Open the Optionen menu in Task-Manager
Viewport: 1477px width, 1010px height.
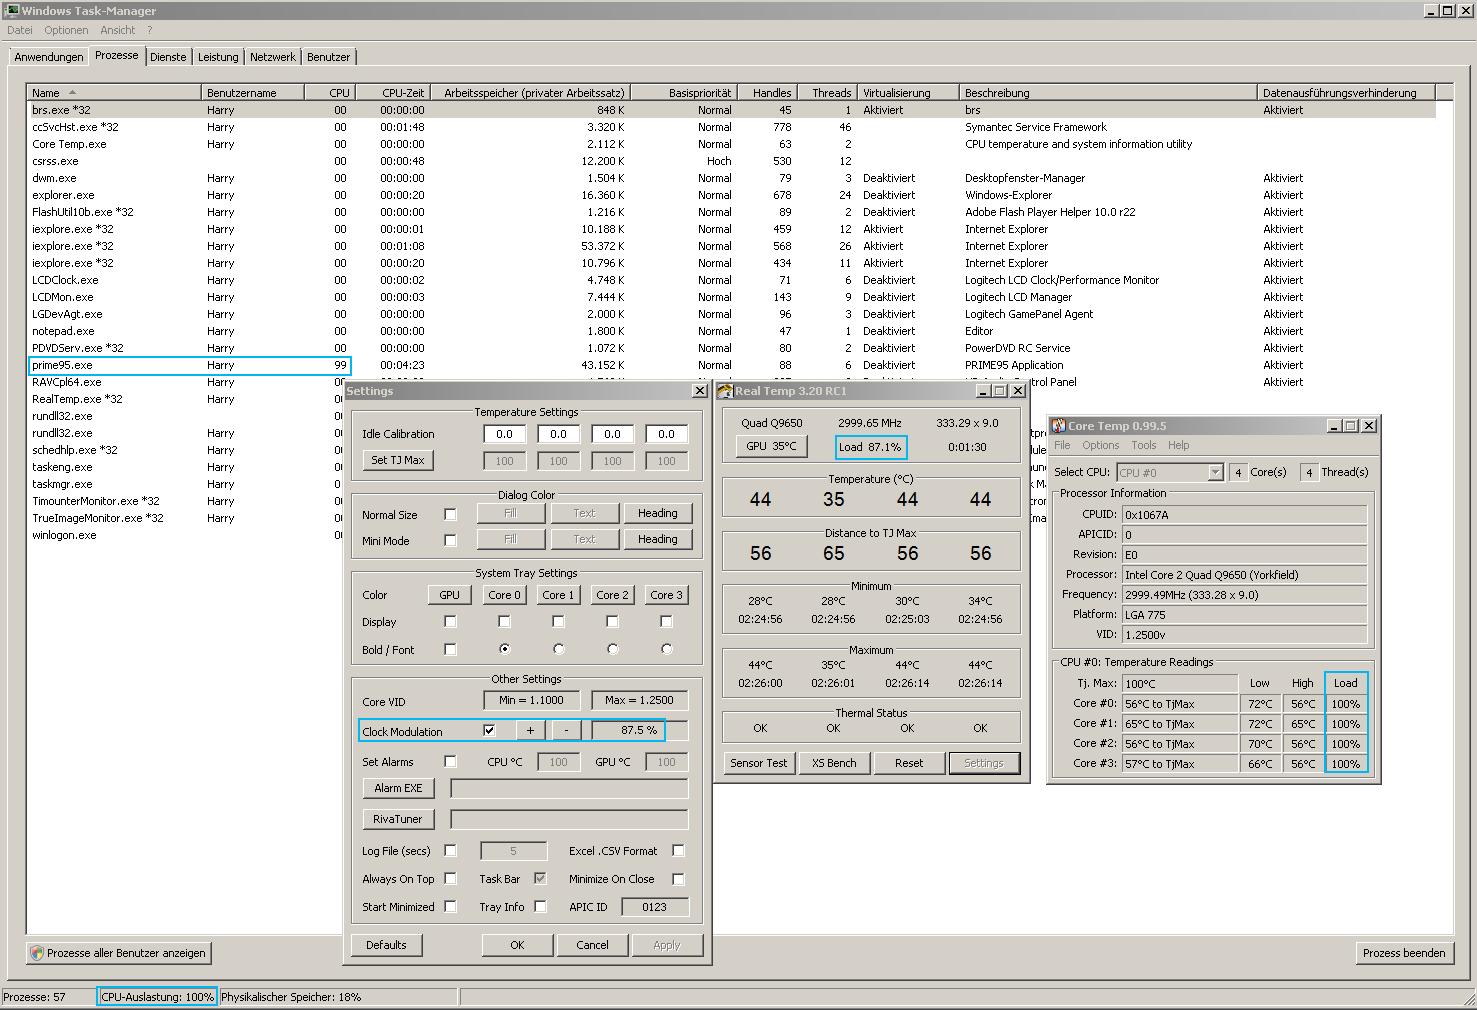(66, 30)
